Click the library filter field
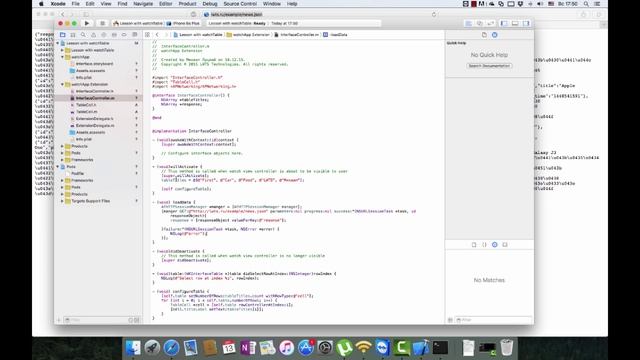 493,320
